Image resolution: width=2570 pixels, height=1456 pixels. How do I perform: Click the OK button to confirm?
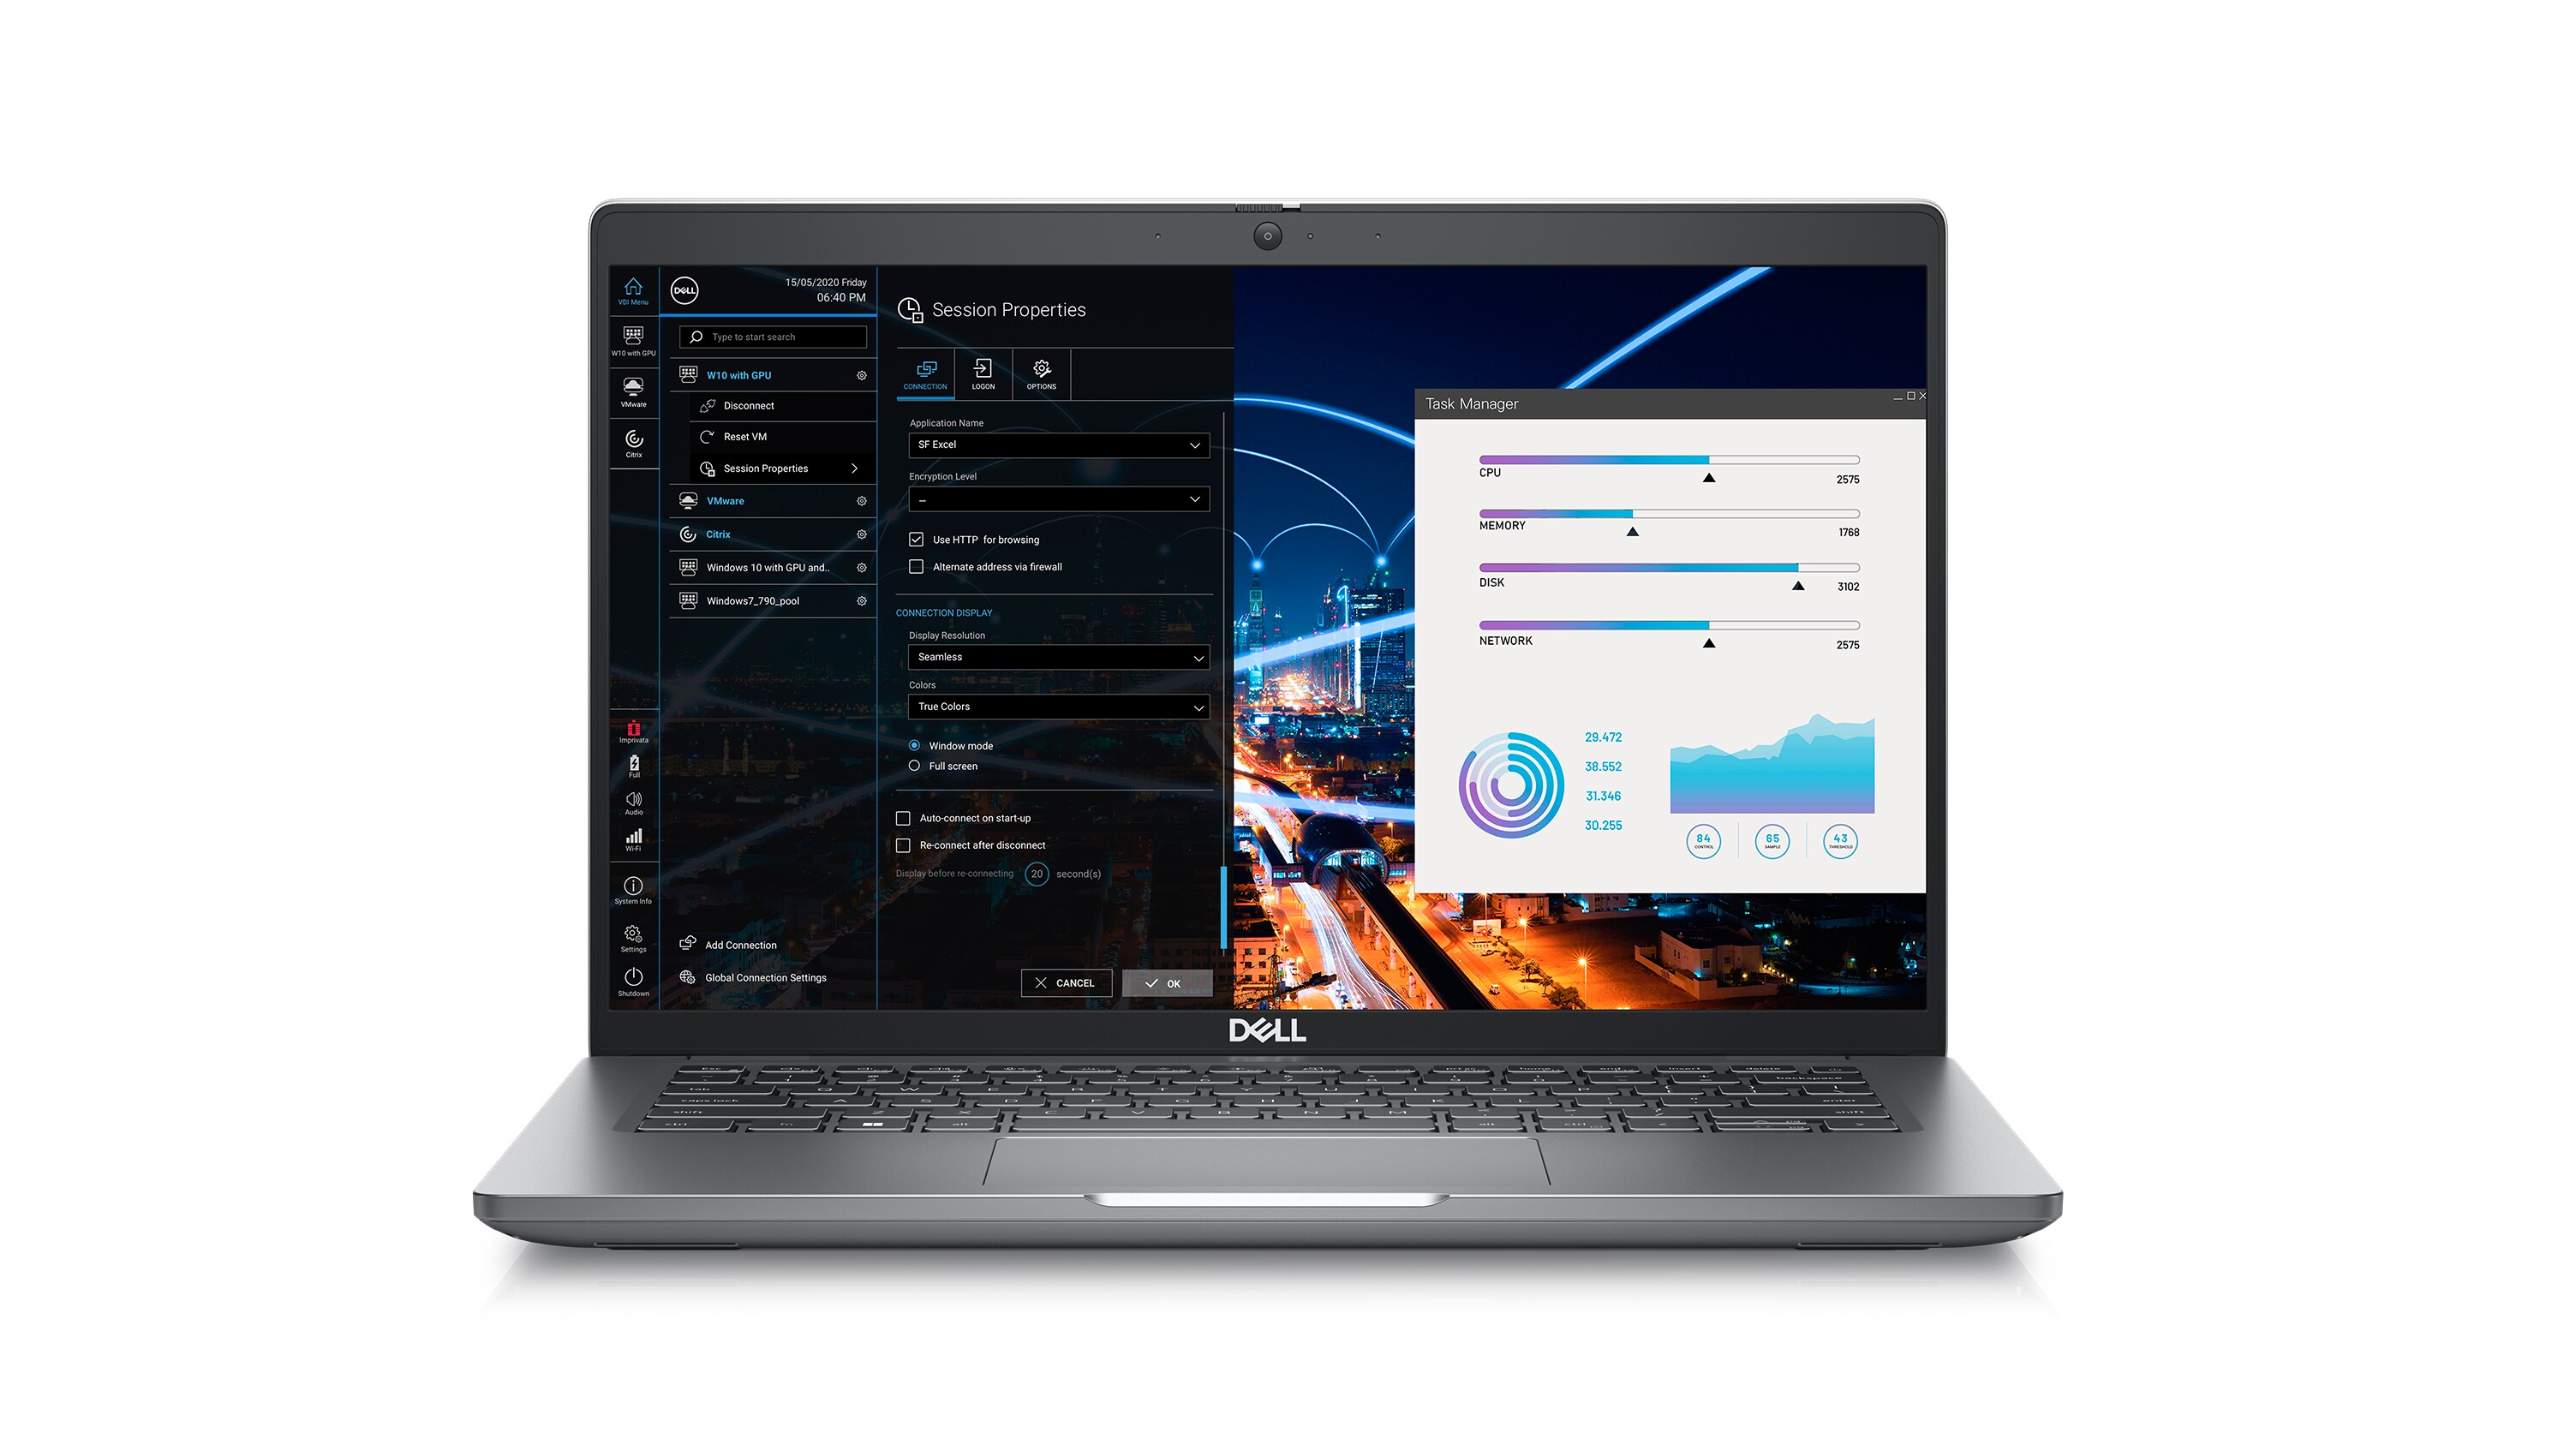1158,982
